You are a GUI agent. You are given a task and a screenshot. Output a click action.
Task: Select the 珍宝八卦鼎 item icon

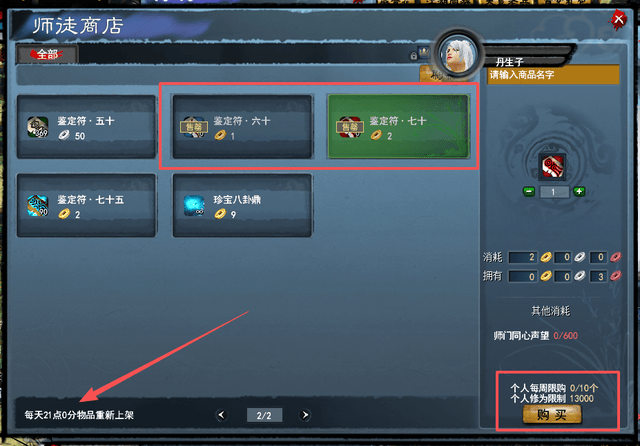(x=194, y=206)
